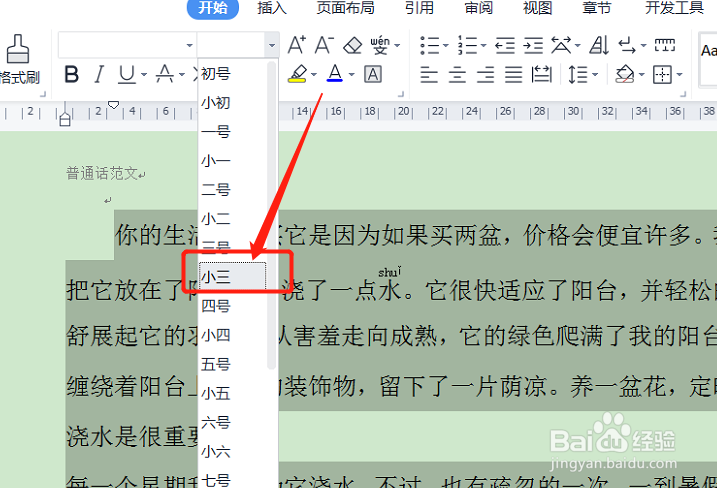Select font size 二号
Screen dimensions: 717x488
(232, 190)
